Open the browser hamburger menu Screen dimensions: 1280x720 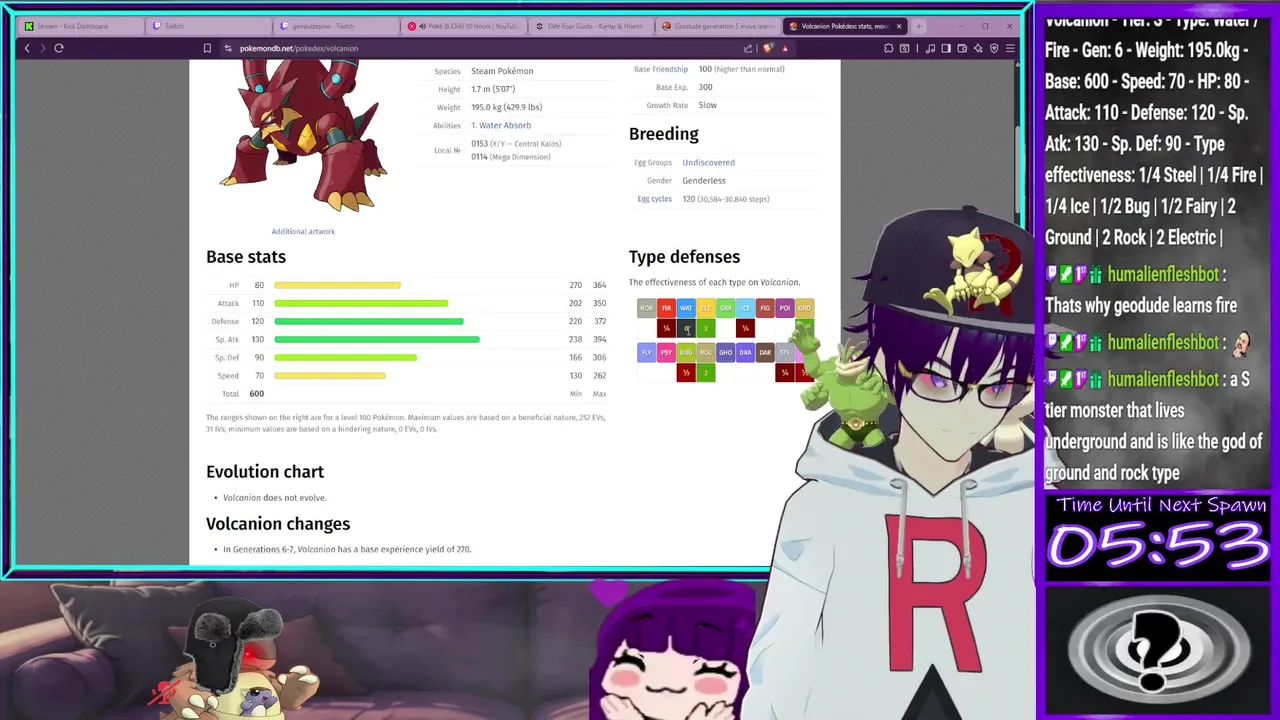[x=1010, y=48]
